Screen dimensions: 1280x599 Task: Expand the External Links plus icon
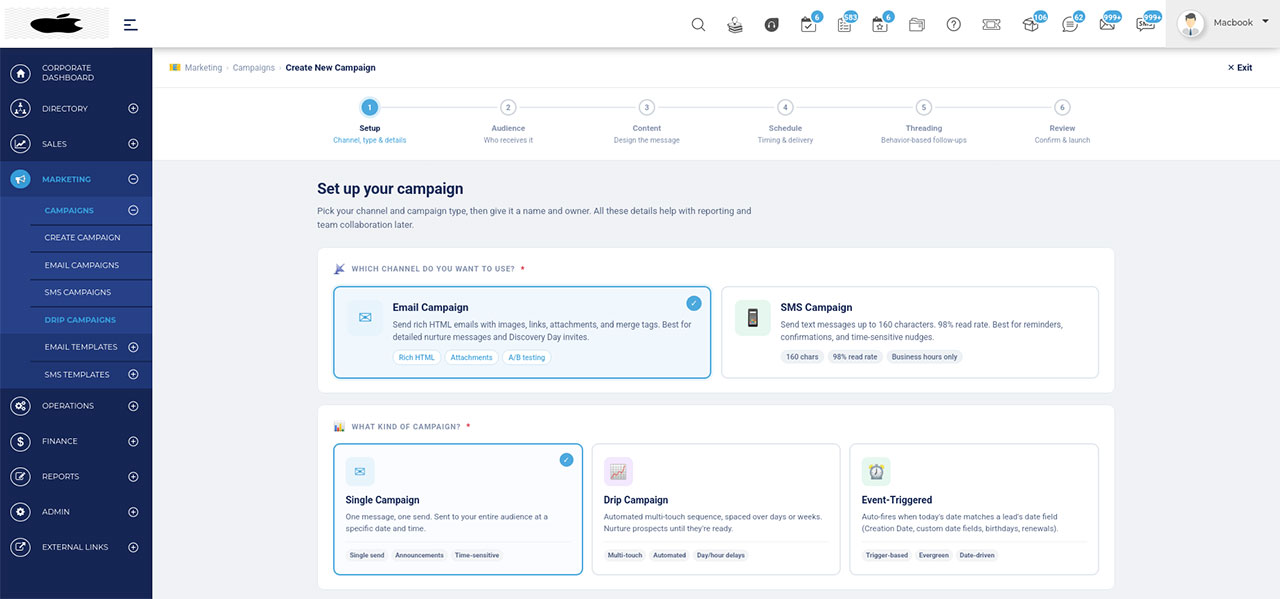[133, 547]
